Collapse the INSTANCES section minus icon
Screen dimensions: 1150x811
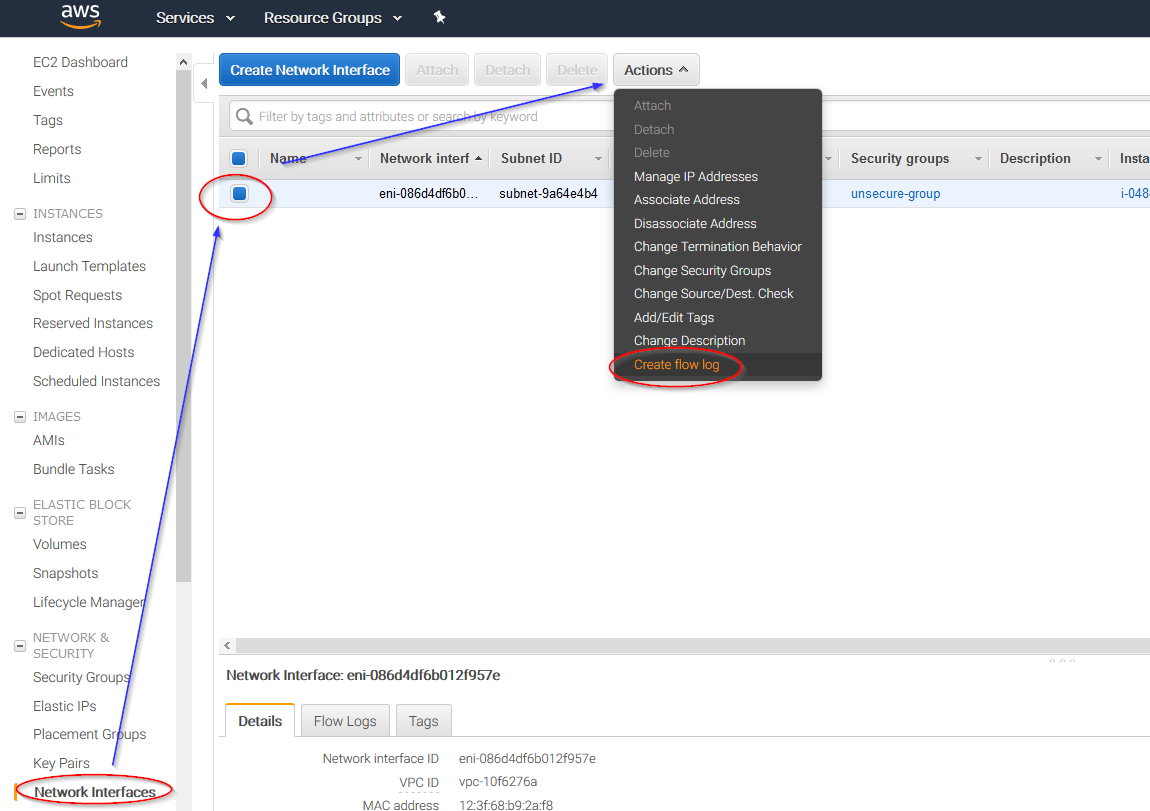(x=19, y=214)
